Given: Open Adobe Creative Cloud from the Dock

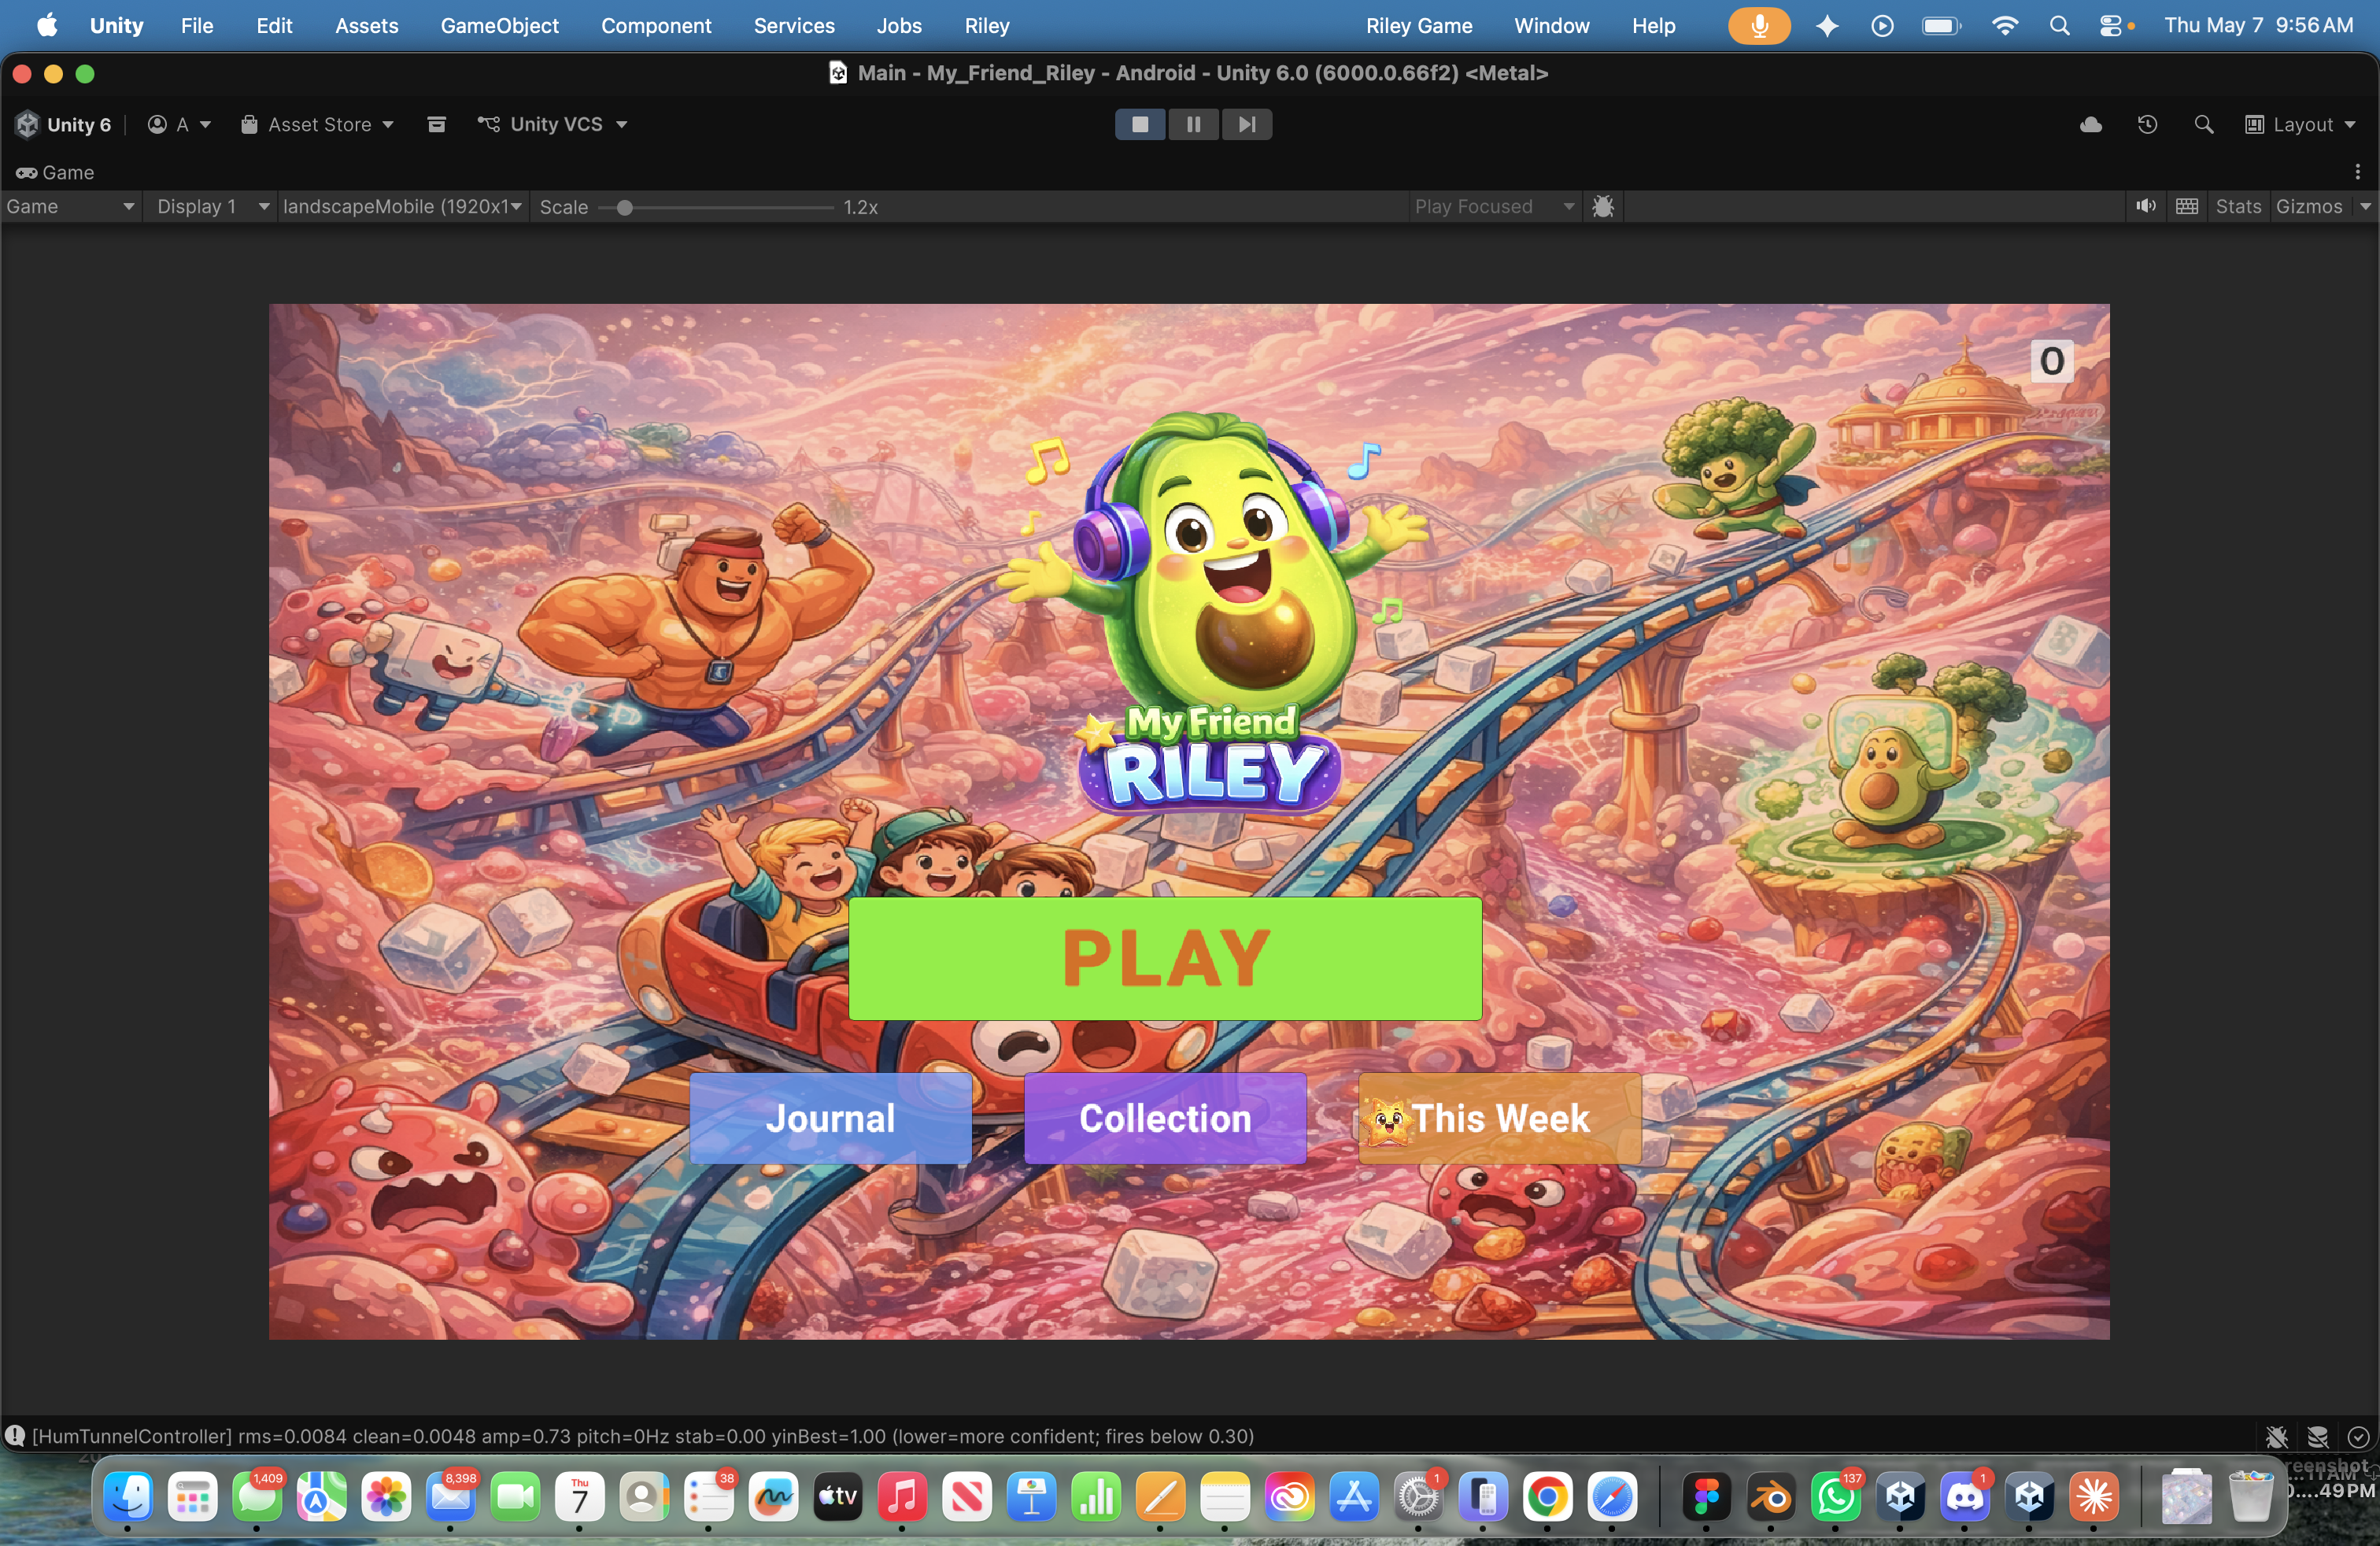Looking at the screenshot, I should pyautogui.click(x=1289, y=1497).
